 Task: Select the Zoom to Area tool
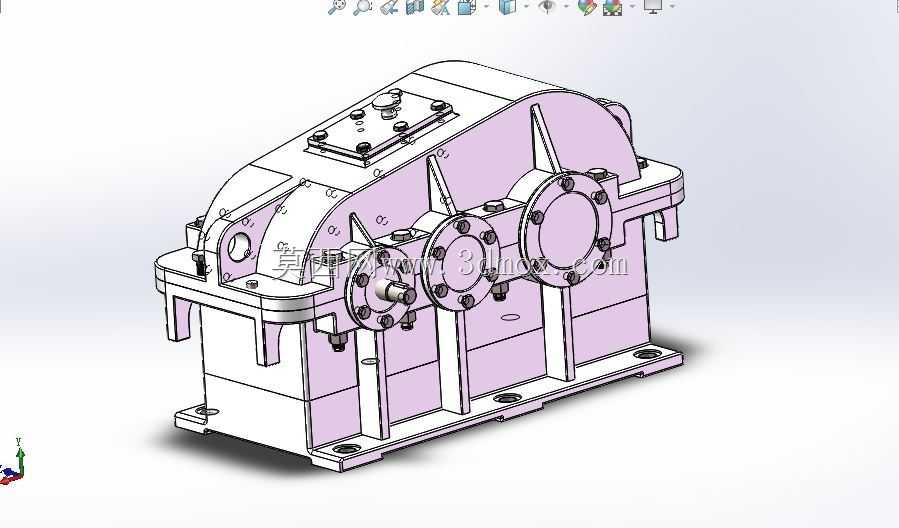pos(362,6)
